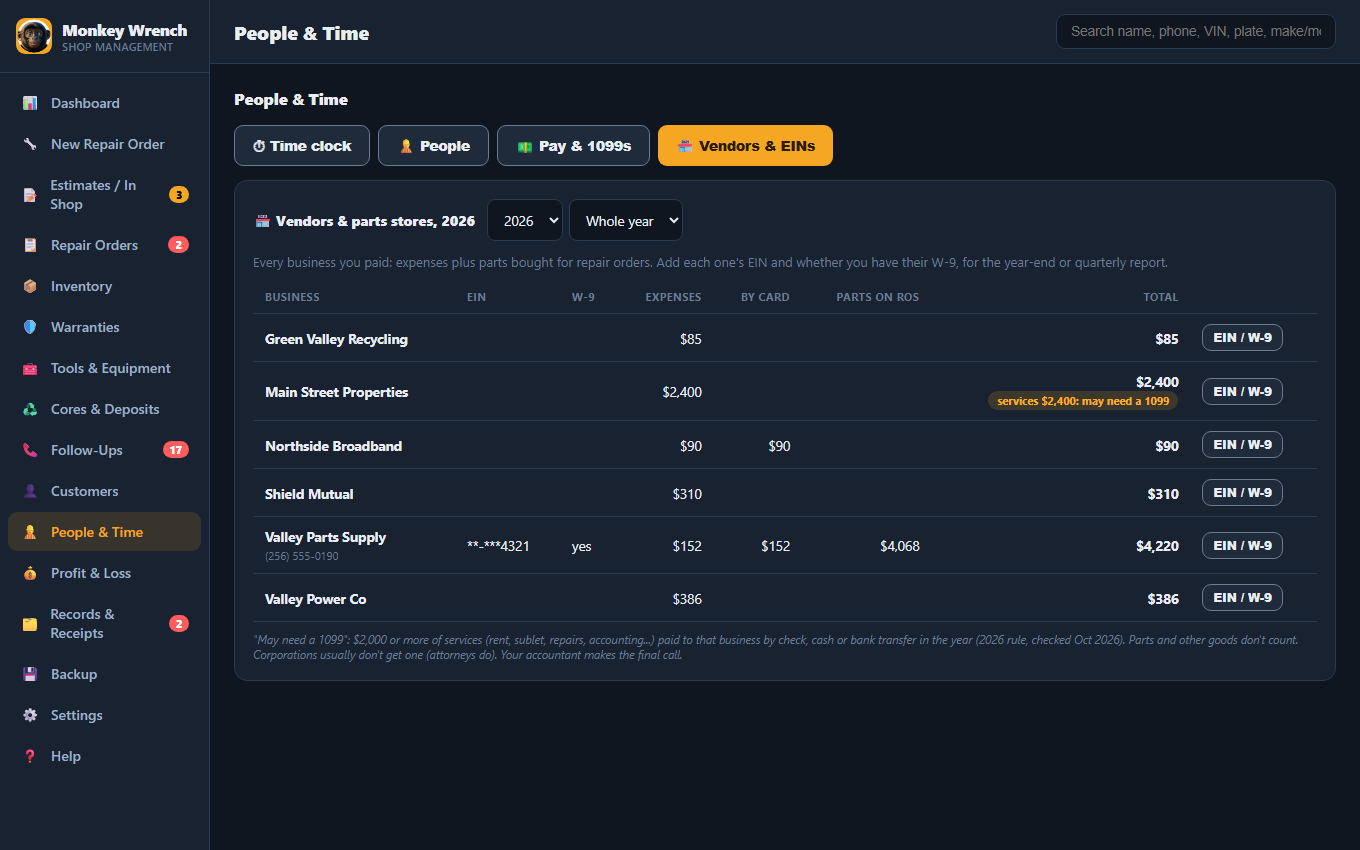Open the Pay & 1099s tab

(x=573, y=146)
